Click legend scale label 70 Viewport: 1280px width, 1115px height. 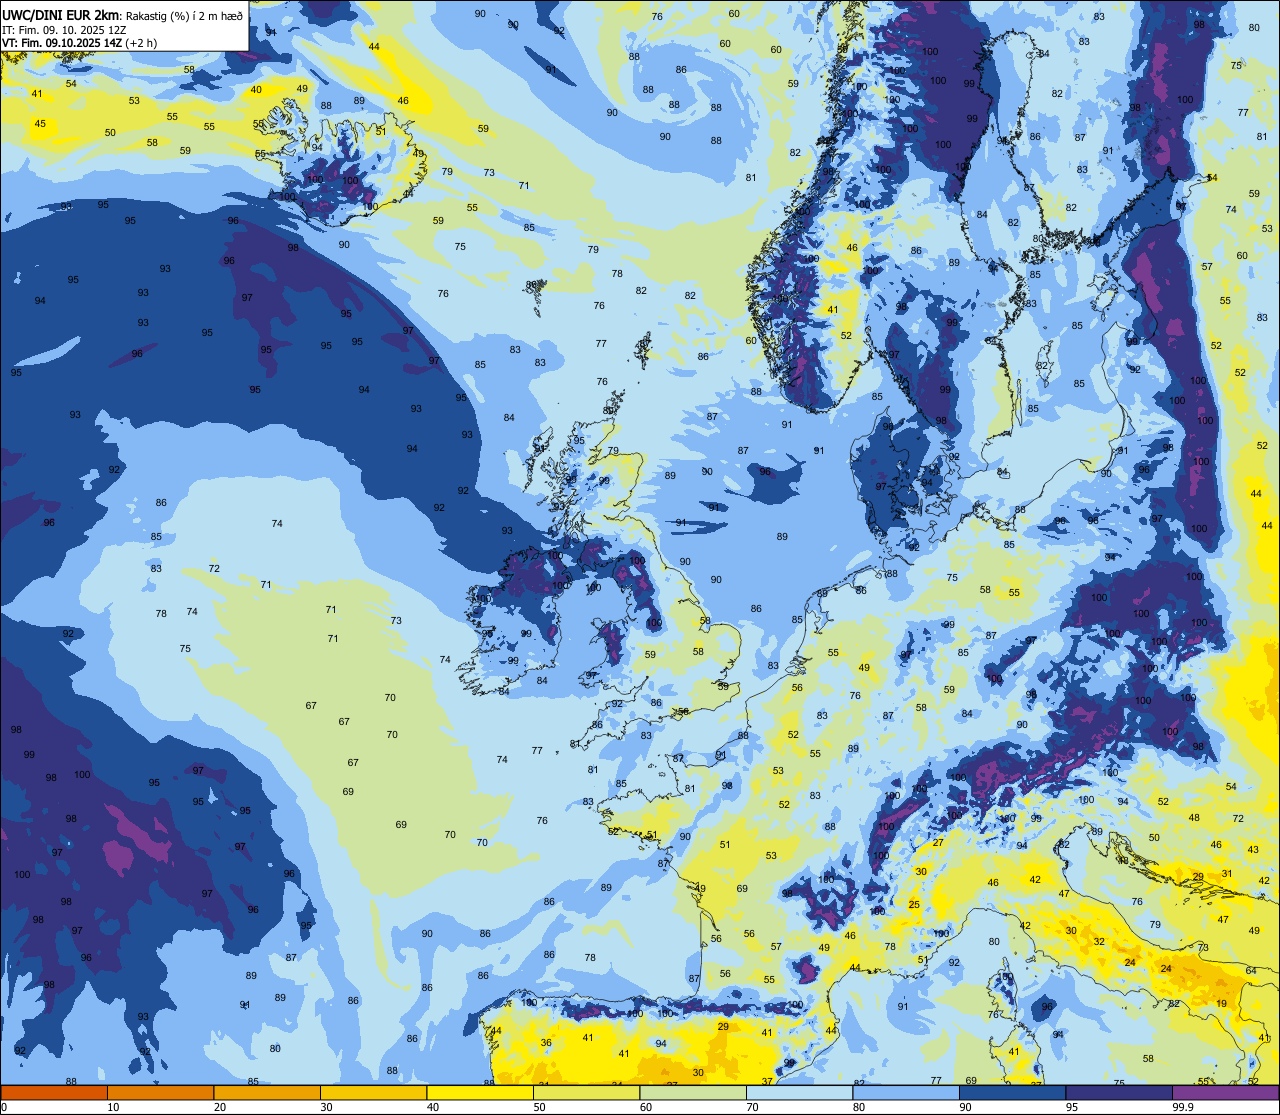[x=752, y=1107]
